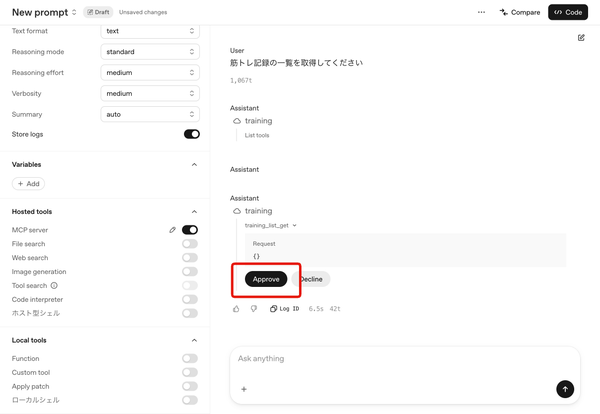
Task: Enable the File search toggle
Action: click(x=190, y=244)
